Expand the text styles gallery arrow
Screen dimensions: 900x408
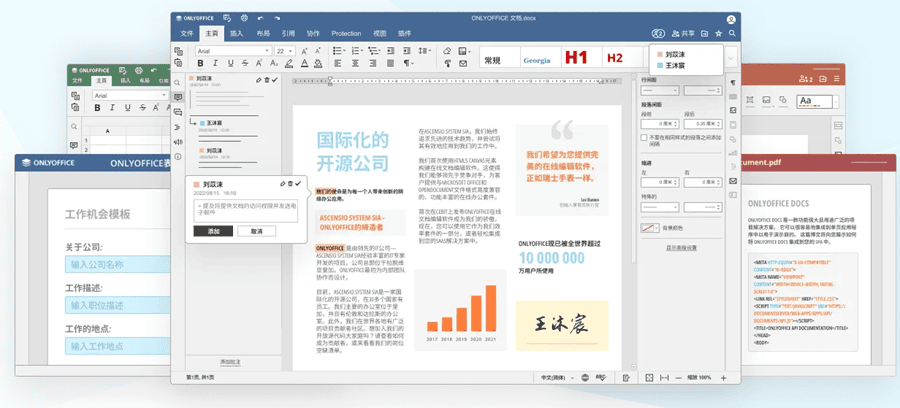[x=732, y=58]
